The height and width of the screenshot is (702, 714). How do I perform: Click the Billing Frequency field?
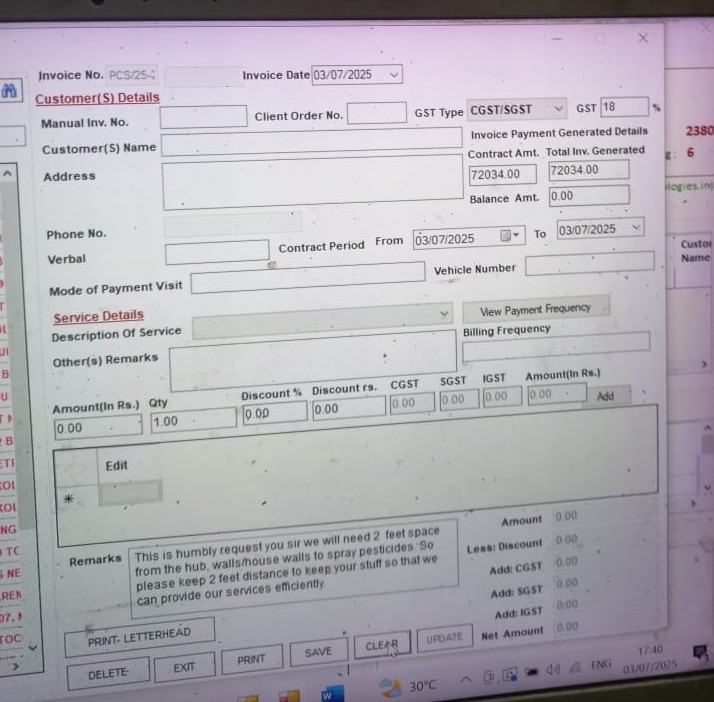coord(556,347)
